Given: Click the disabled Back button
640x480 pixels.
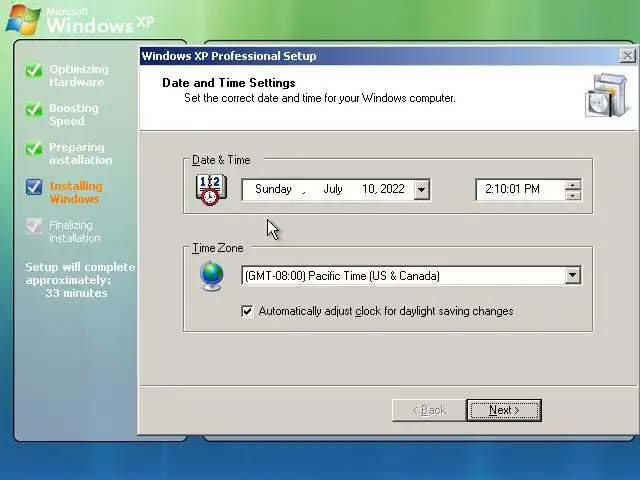Looking at the screenshot, I should (429, 410).
